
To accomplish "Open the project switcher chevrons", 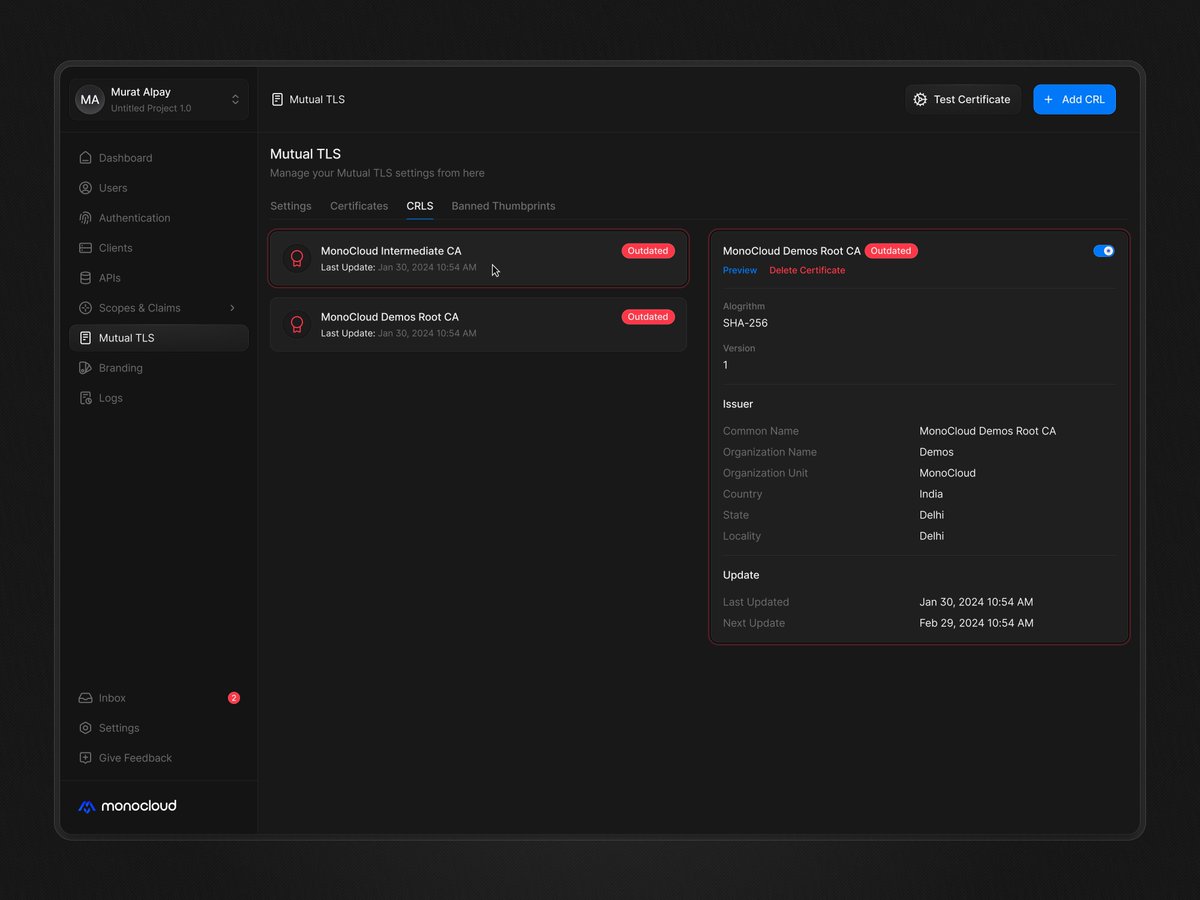I will [235, 100].
